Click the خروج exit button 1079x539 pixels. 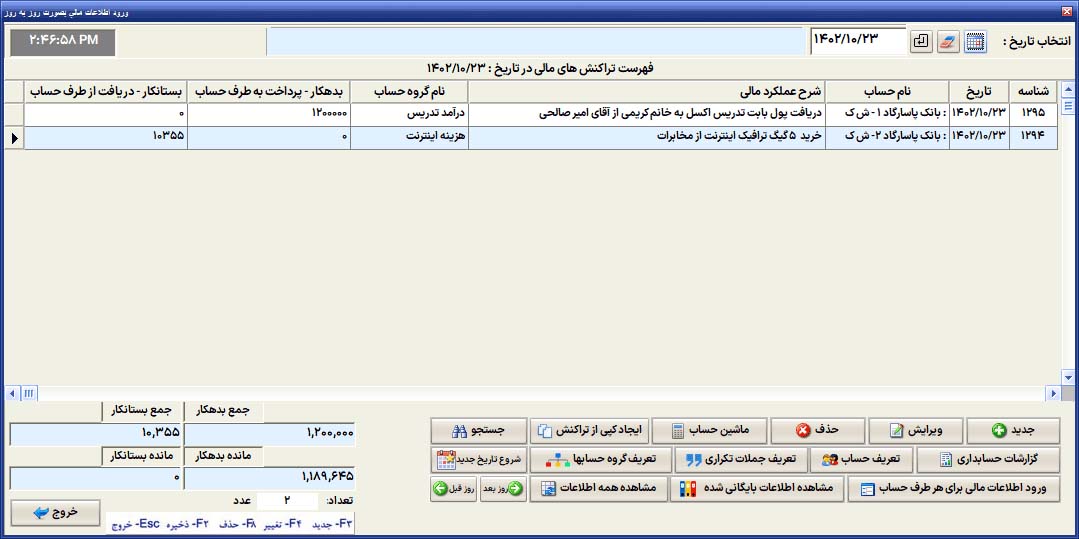click(55, 513)
